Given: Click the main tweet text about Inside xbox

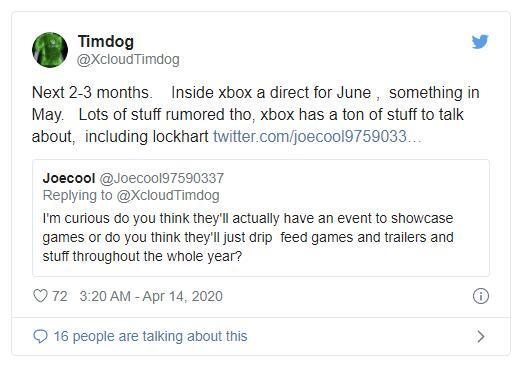Looking at the screenshot, I should coord(256,114).
